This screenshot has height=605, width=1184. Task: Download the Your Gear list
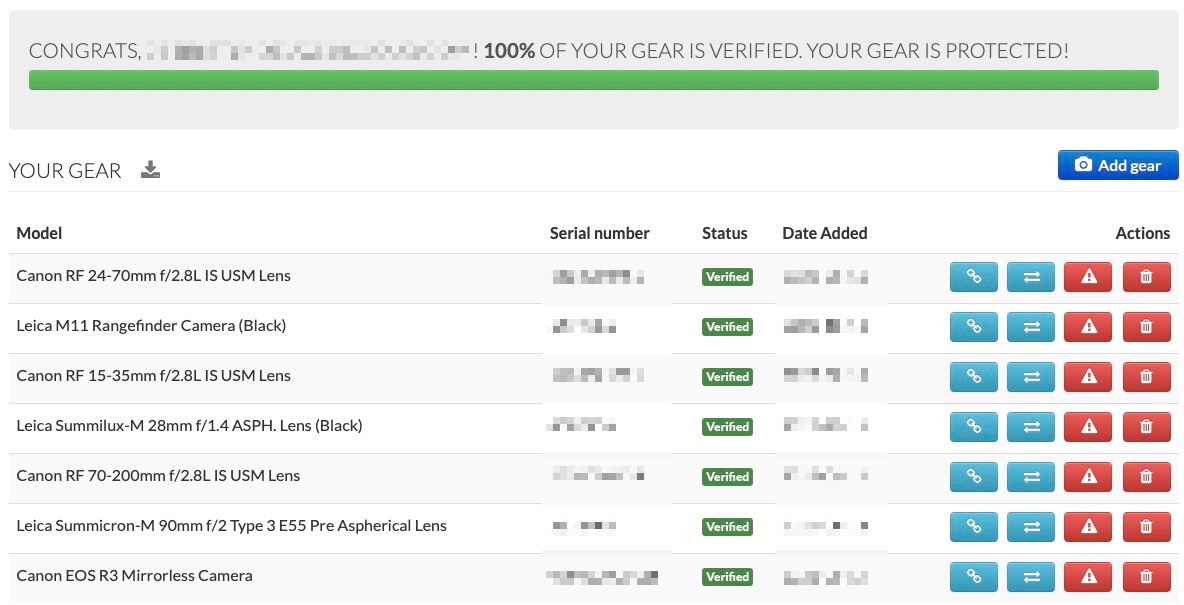coord(150,170)
